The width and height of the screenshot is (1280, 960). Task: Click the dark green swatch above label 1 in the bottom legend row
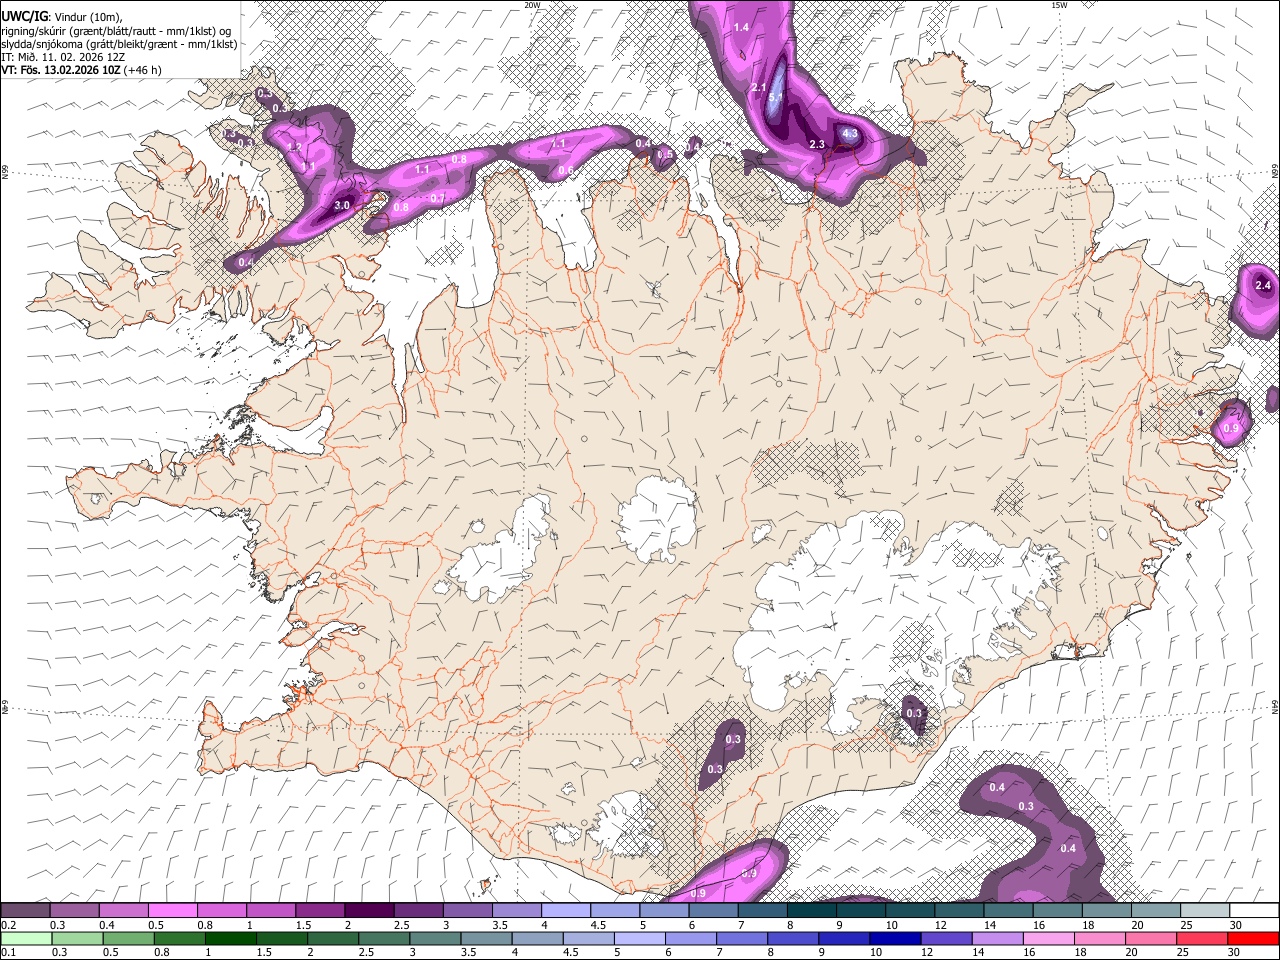pos(228,939)
